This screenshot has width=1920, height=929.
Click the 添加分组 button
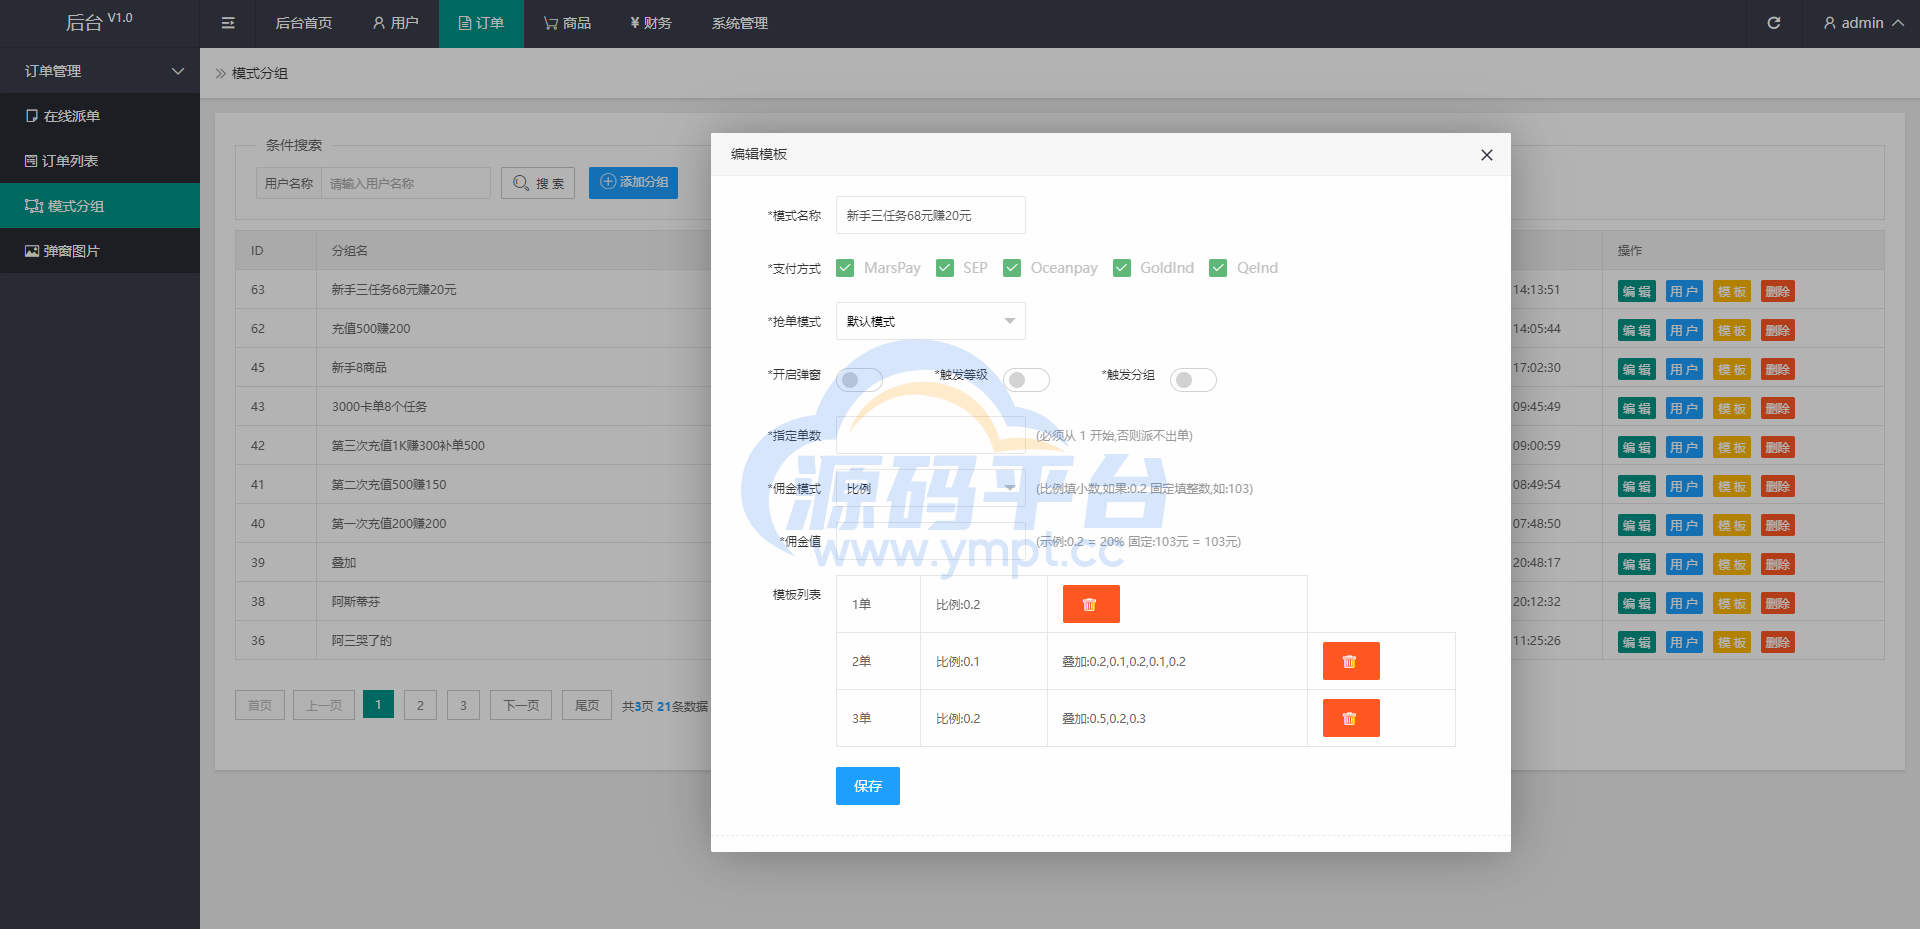pos(633,183)
